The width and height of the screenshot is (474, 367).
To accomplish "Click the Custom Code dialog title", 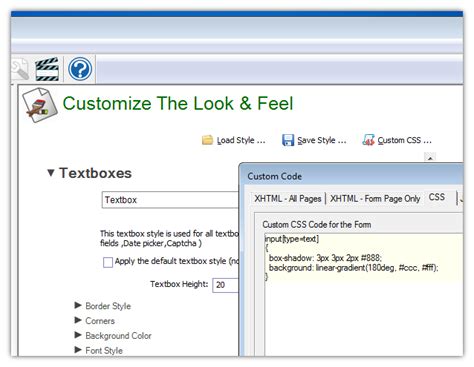I will 275,176.
